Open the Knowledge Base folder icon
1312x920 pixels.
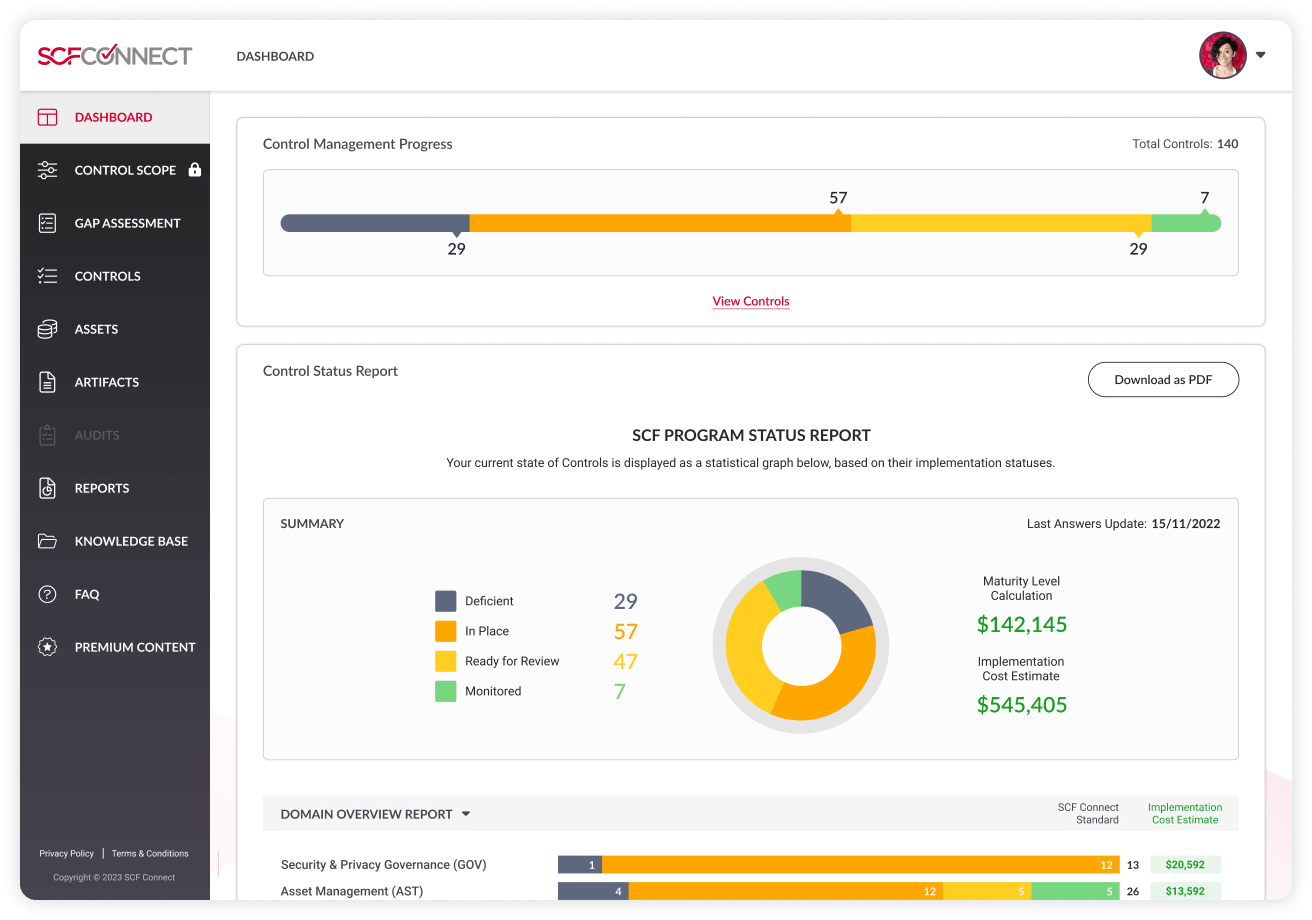pyautogui.click(x=47, y=541)
